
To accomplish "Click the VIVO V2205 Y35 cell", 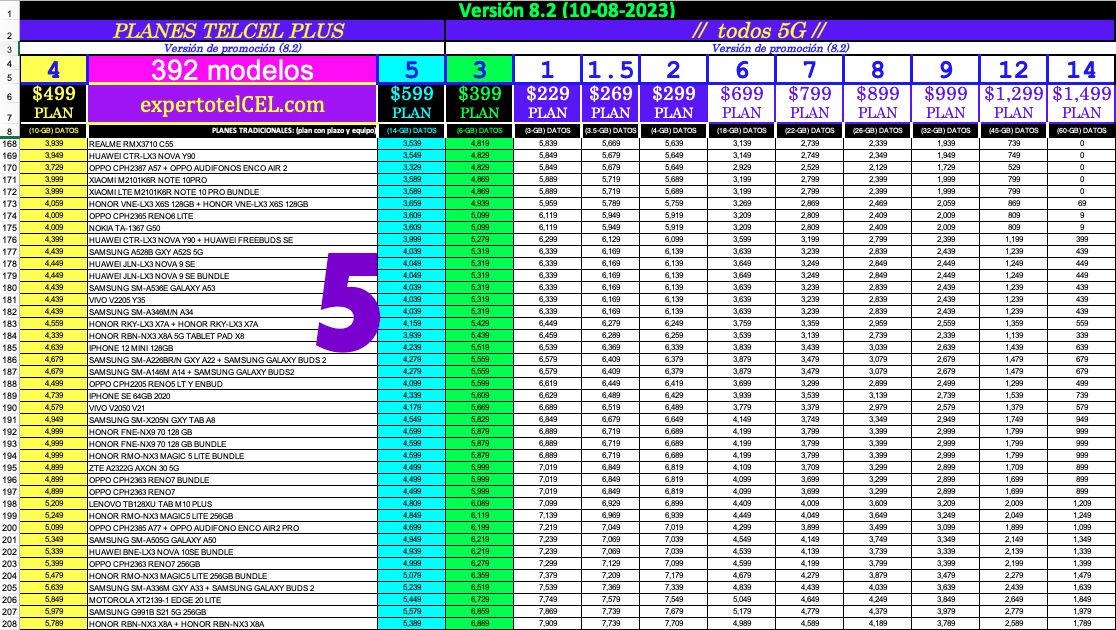I will 232,300.
